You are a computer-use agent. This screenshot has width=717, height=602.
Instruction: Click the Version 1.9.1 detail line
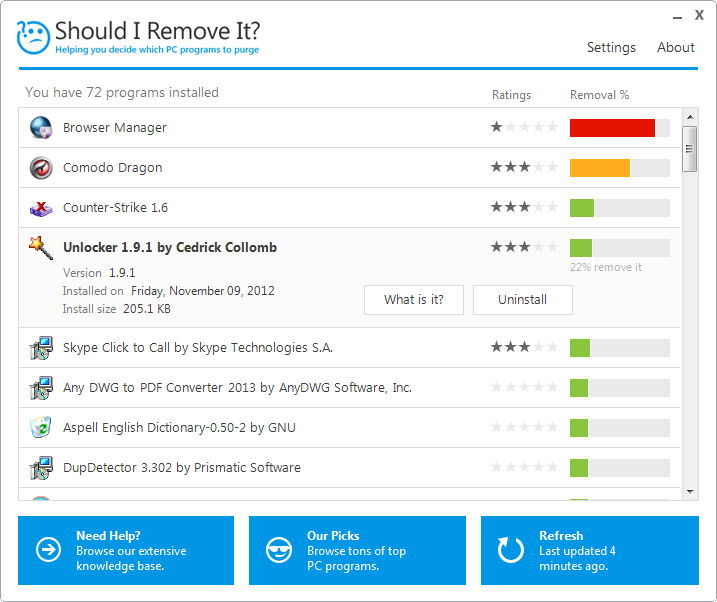click(99, 273)
